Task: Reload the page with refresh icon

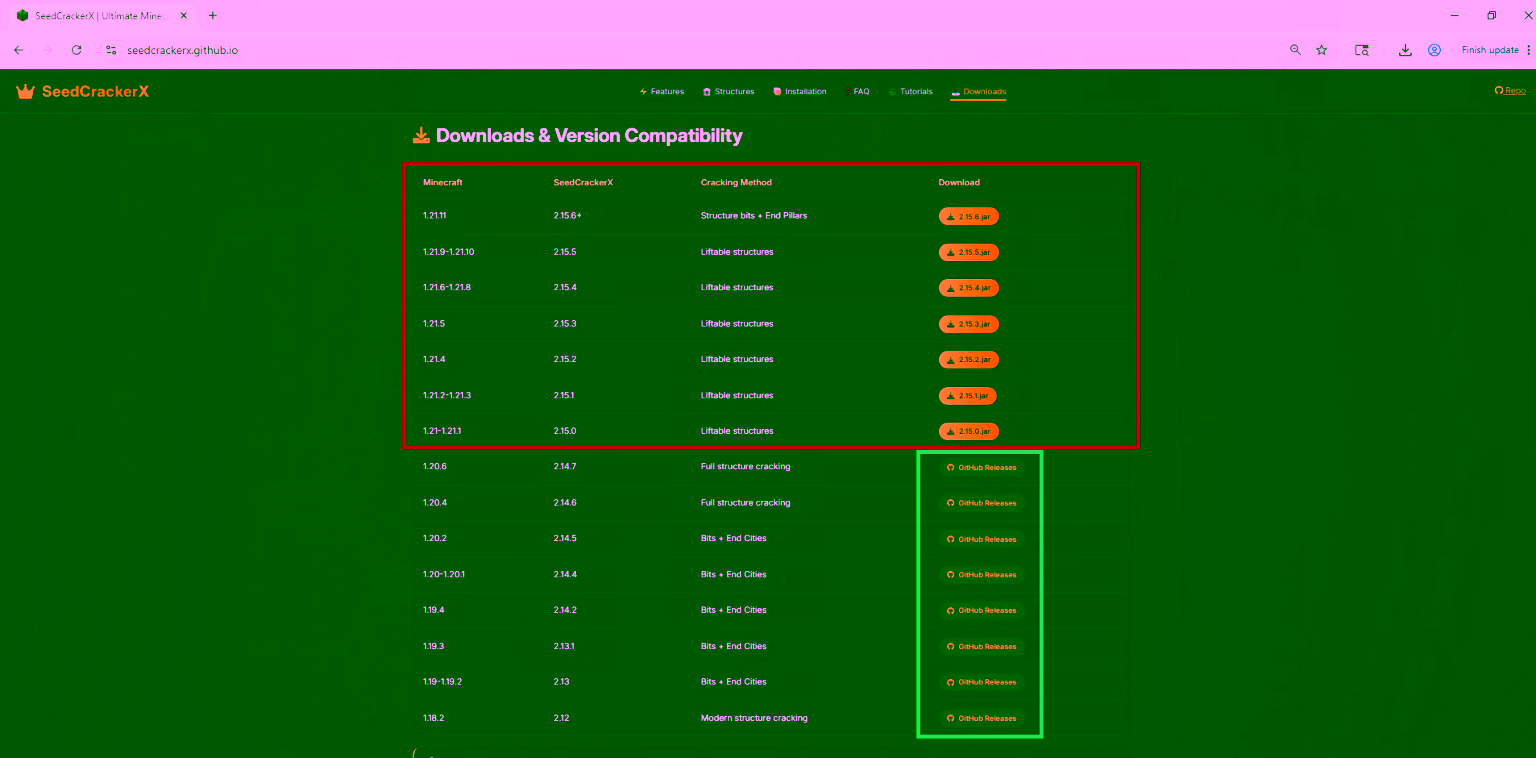Action: 76,50
